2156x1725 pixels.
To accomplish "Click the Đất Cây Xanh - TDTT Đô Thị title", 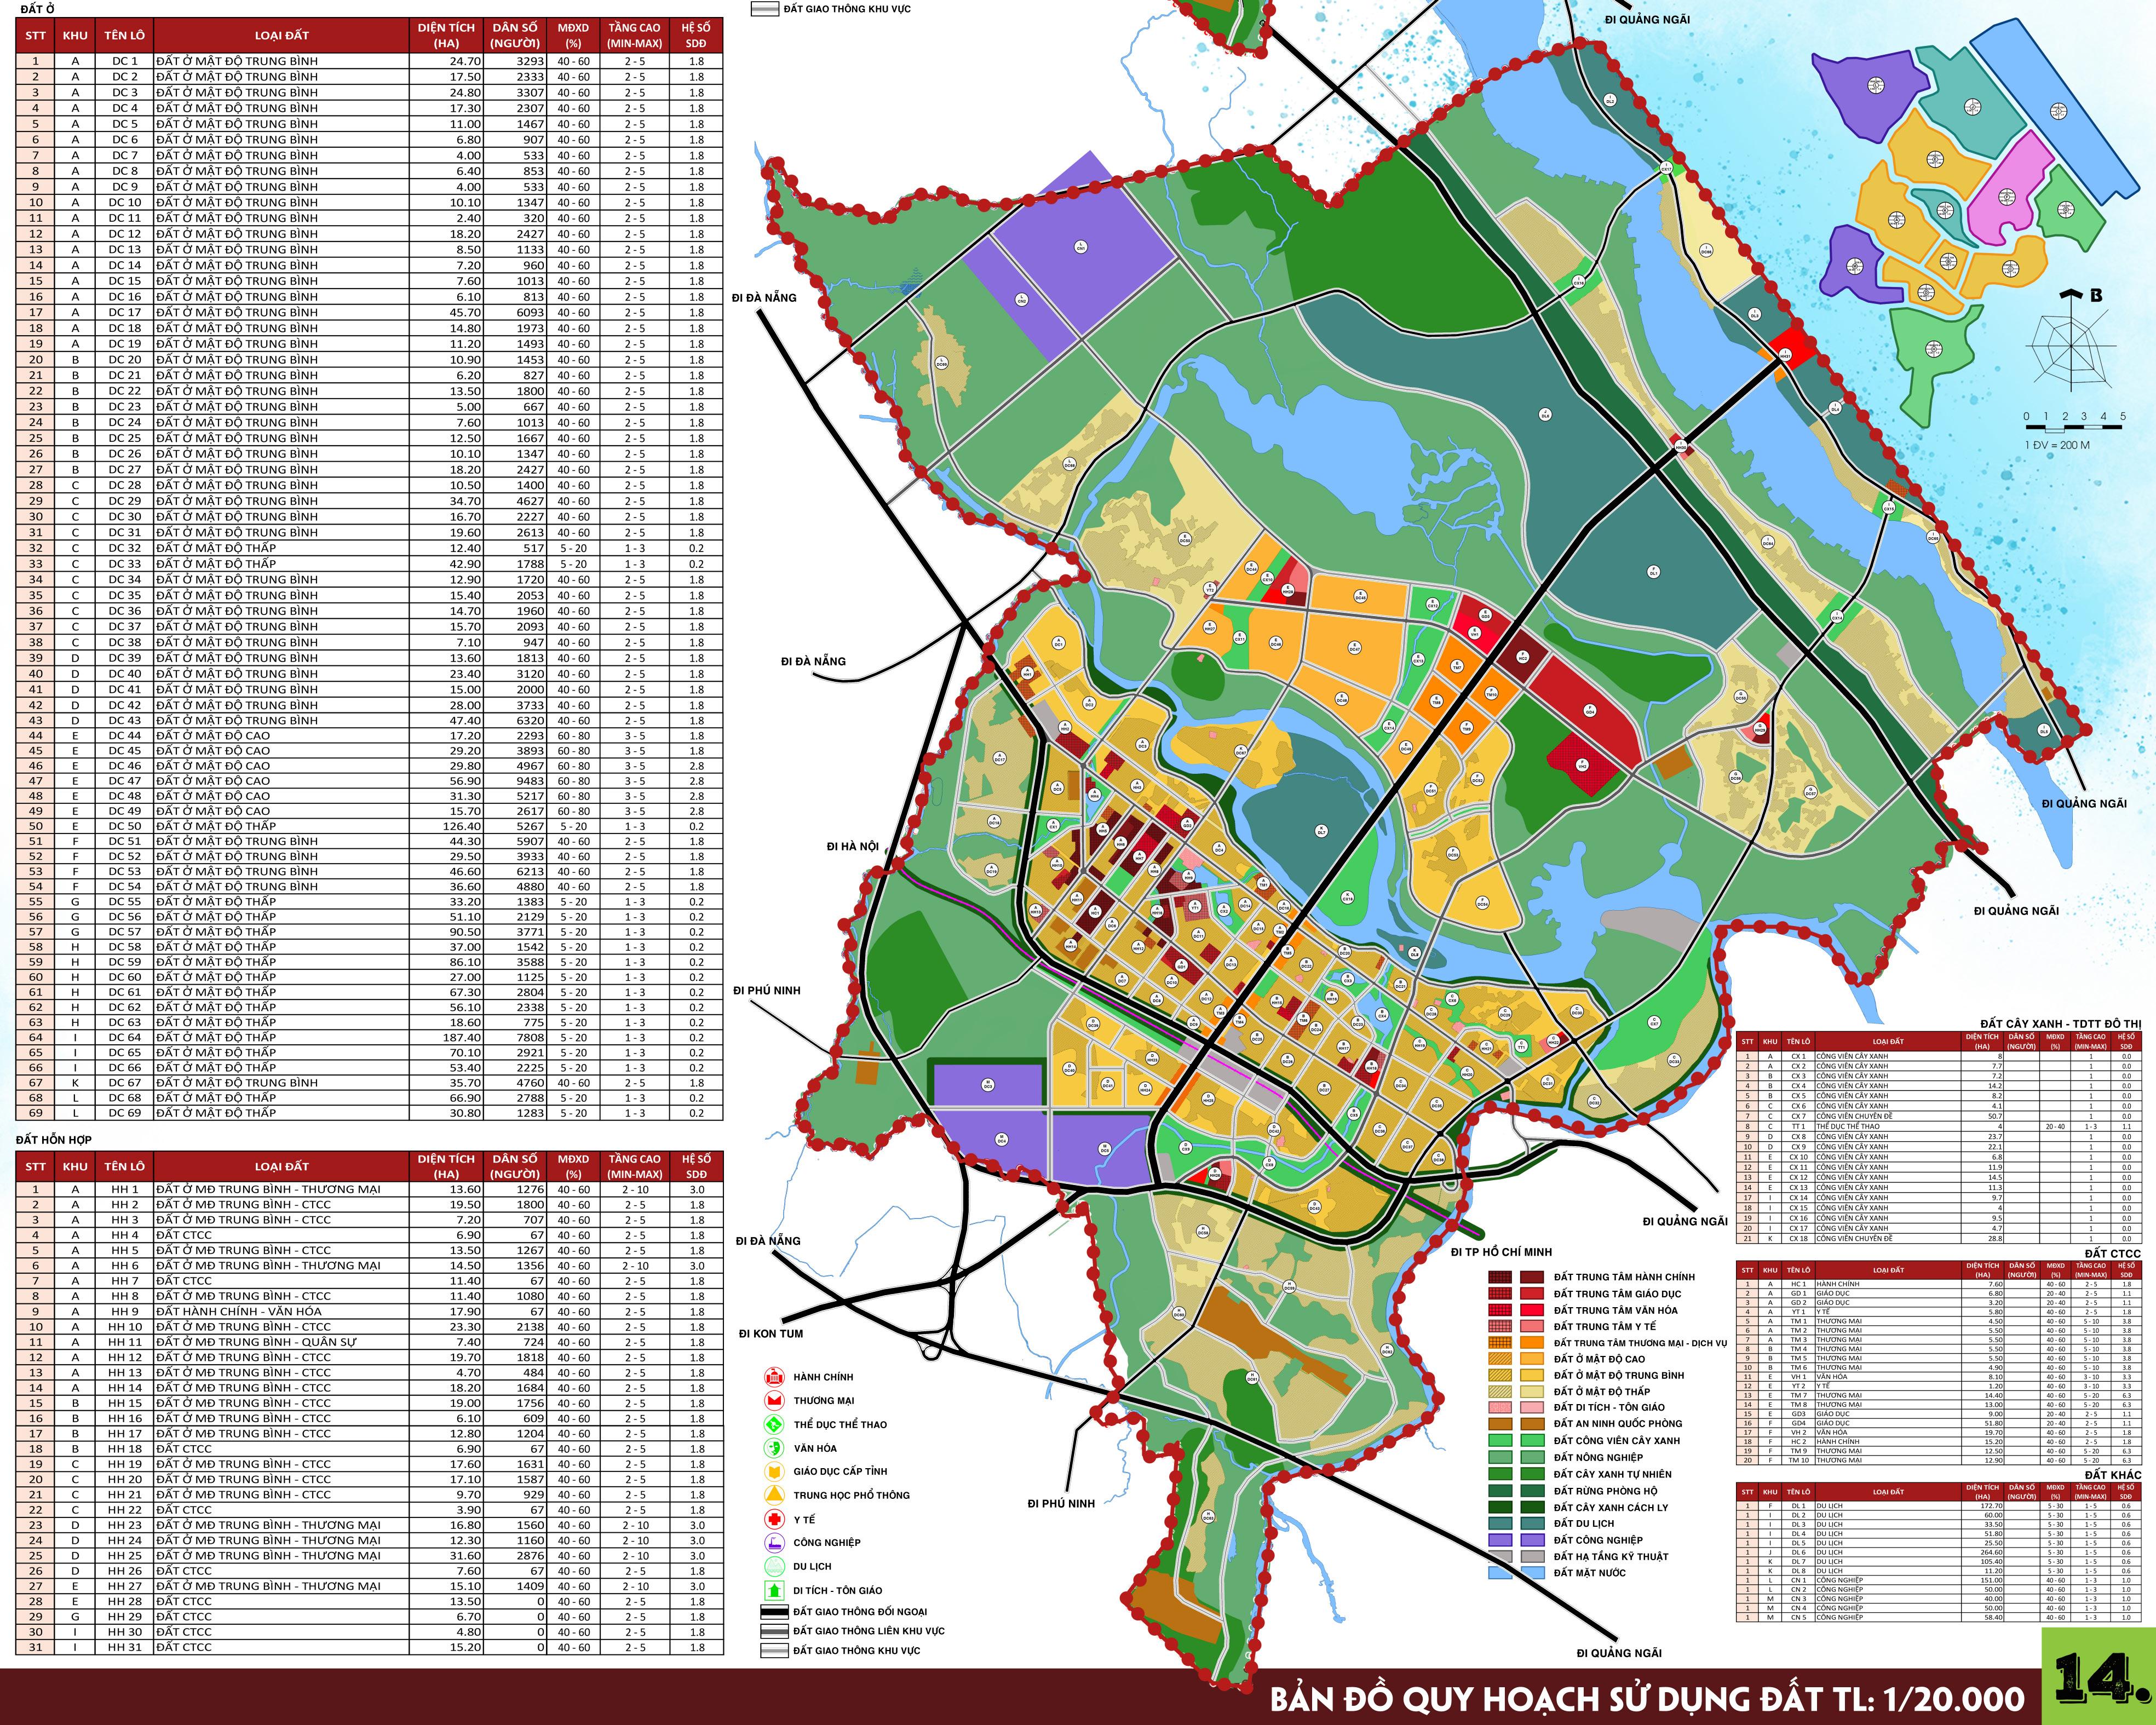I will click(x=2060, y=1023).
